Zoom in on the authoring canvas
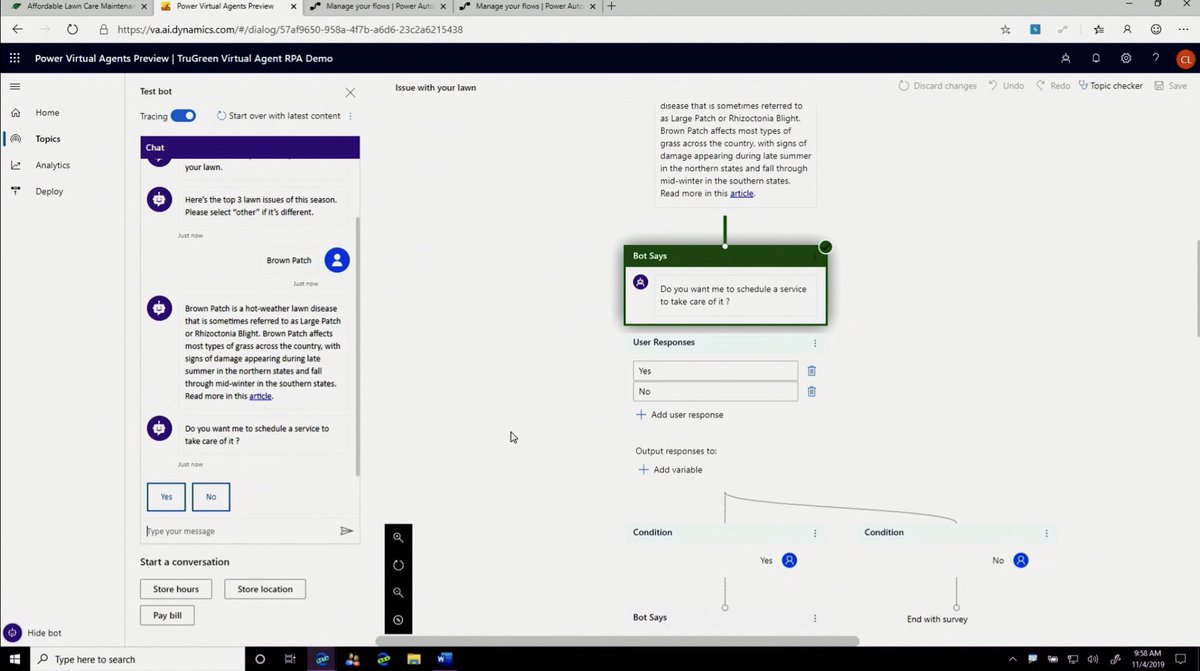The image size is (1200, 671). (398, 537)
